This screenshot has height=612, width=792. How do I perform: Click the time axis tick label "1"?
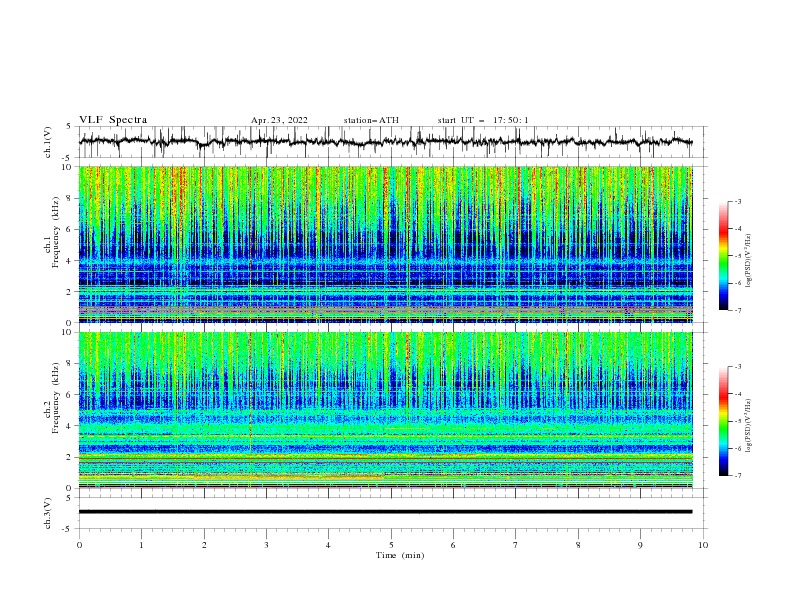(141, 545)
